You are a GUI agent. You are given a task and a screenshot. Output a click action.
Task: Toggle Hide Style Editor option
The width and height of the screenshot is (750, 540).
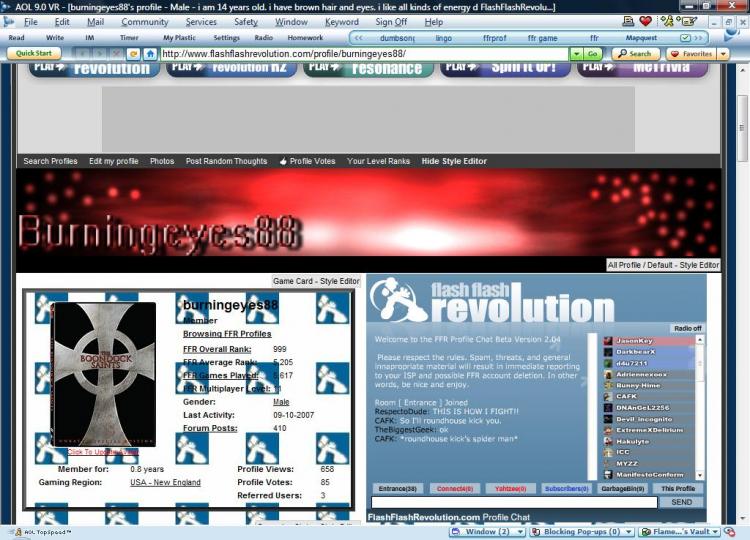tap(454, 161)
